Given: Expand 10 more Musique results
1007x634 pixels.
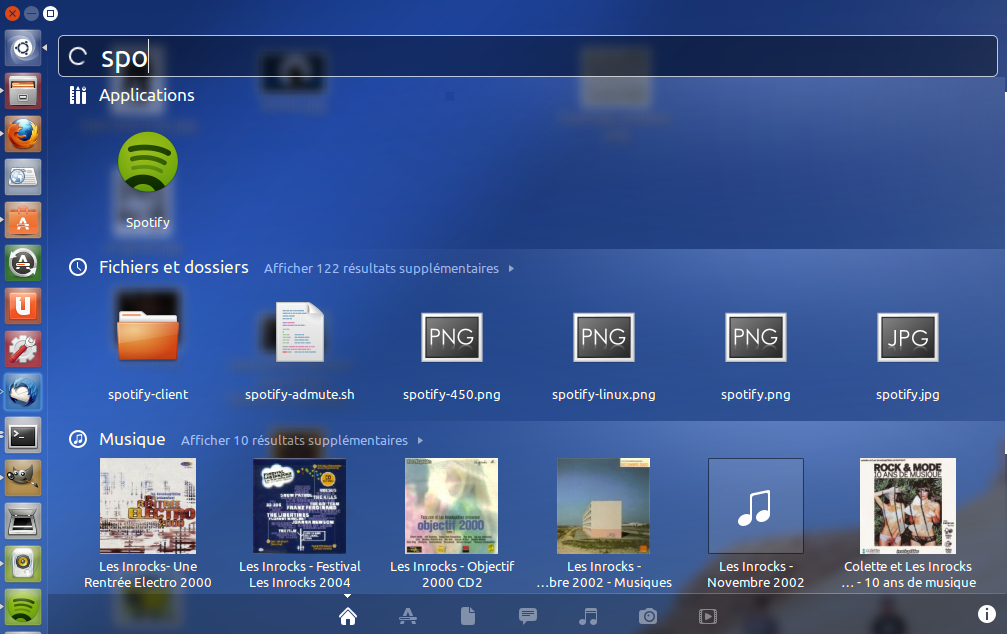Looking at the screenshot, I should point(302,441).
